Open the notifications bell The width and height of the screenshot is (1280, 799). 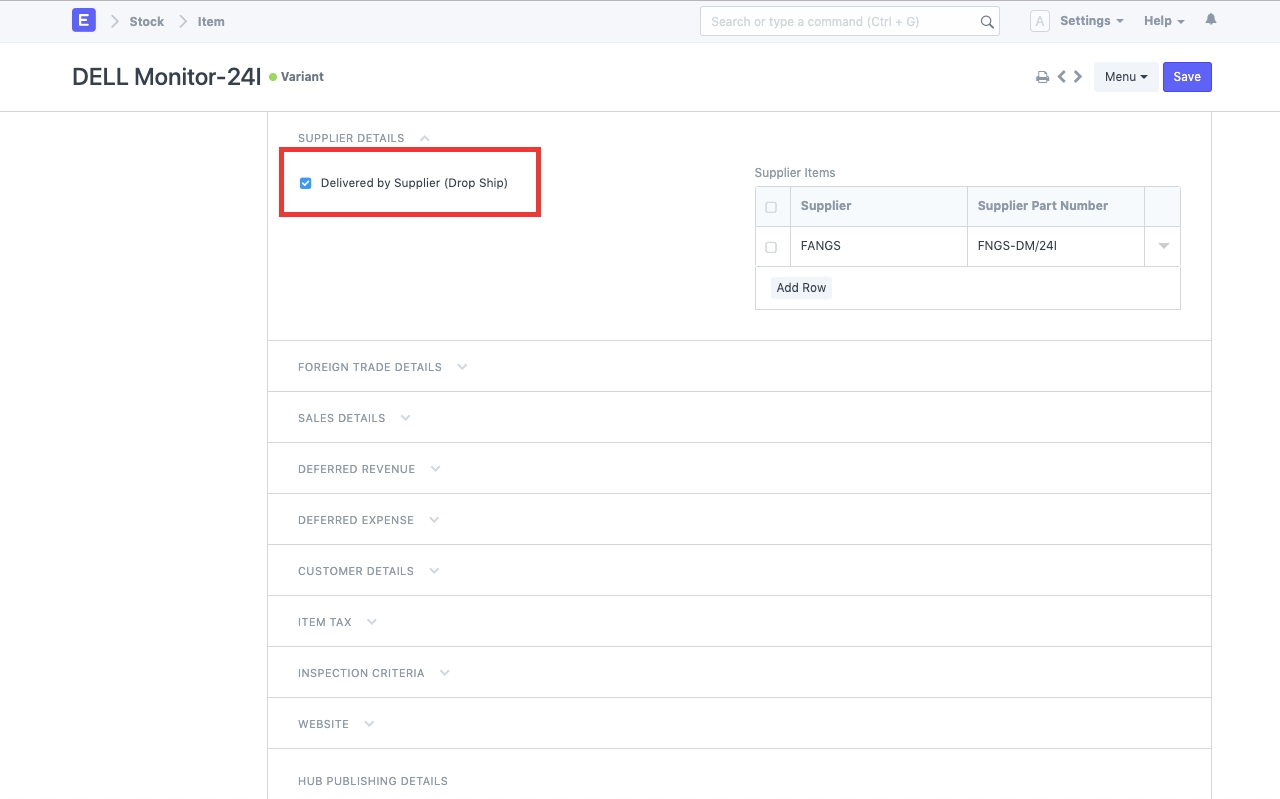(x=1211, y=20)
